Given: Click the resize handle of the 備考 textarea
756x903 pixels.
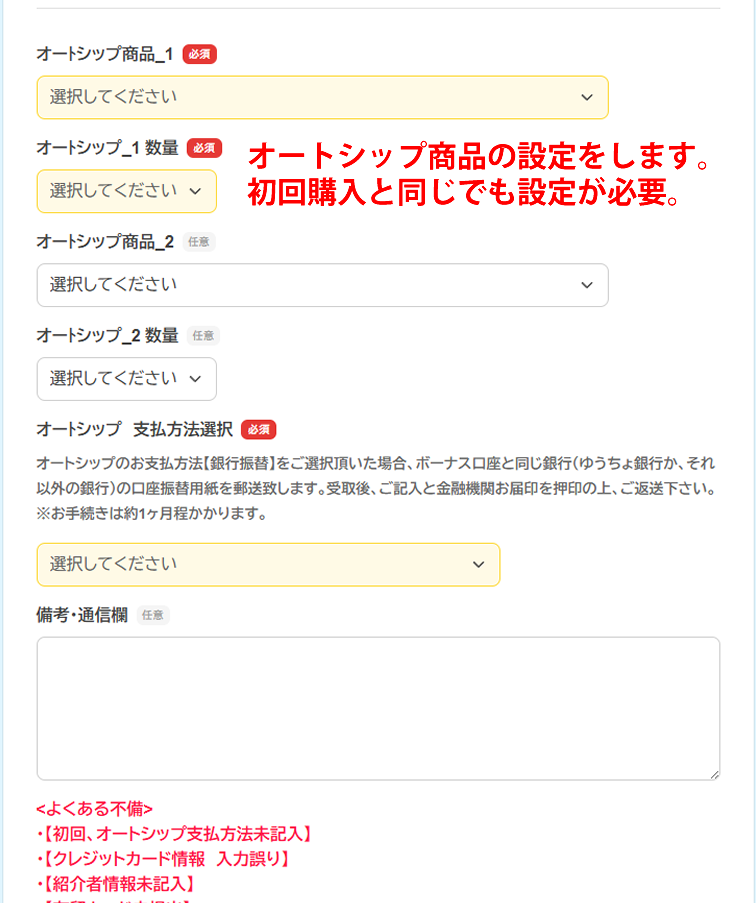Looking at the screenshot, I should tap(714, 774).
